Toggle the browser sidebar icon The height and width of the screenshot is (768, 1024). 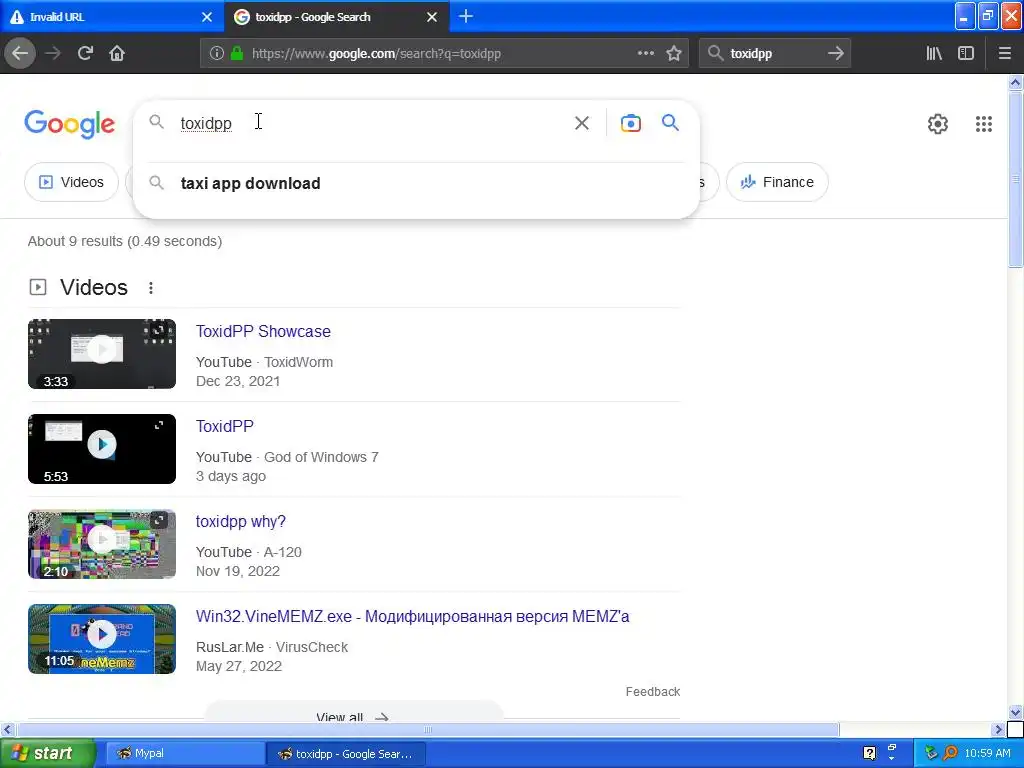click(x=966, y=54)
